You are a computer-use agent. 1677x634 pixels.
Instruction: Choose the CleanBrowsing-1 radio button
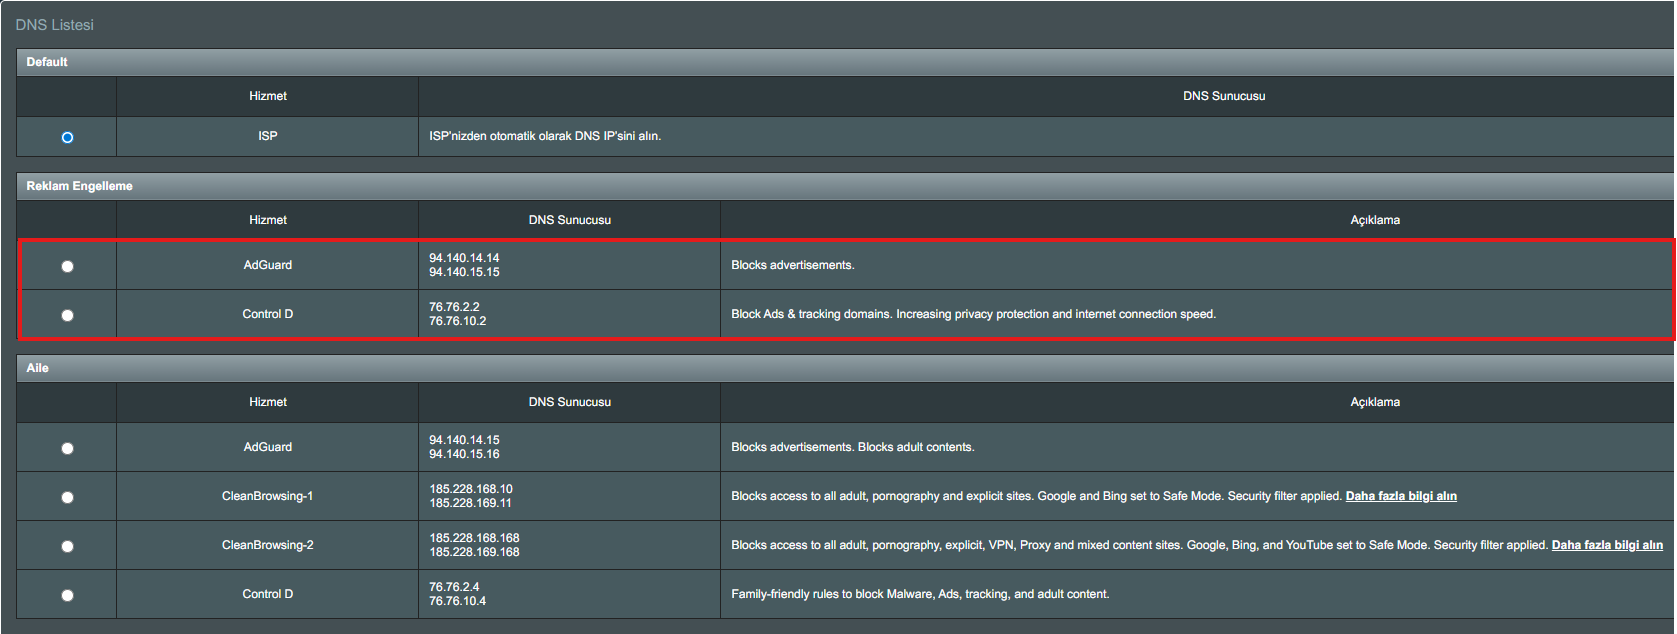tap(67, 497)
